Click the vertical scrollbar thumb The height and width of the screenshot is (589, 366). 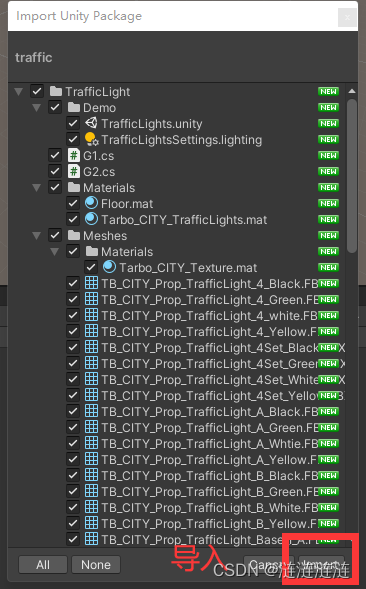[352, 176]
